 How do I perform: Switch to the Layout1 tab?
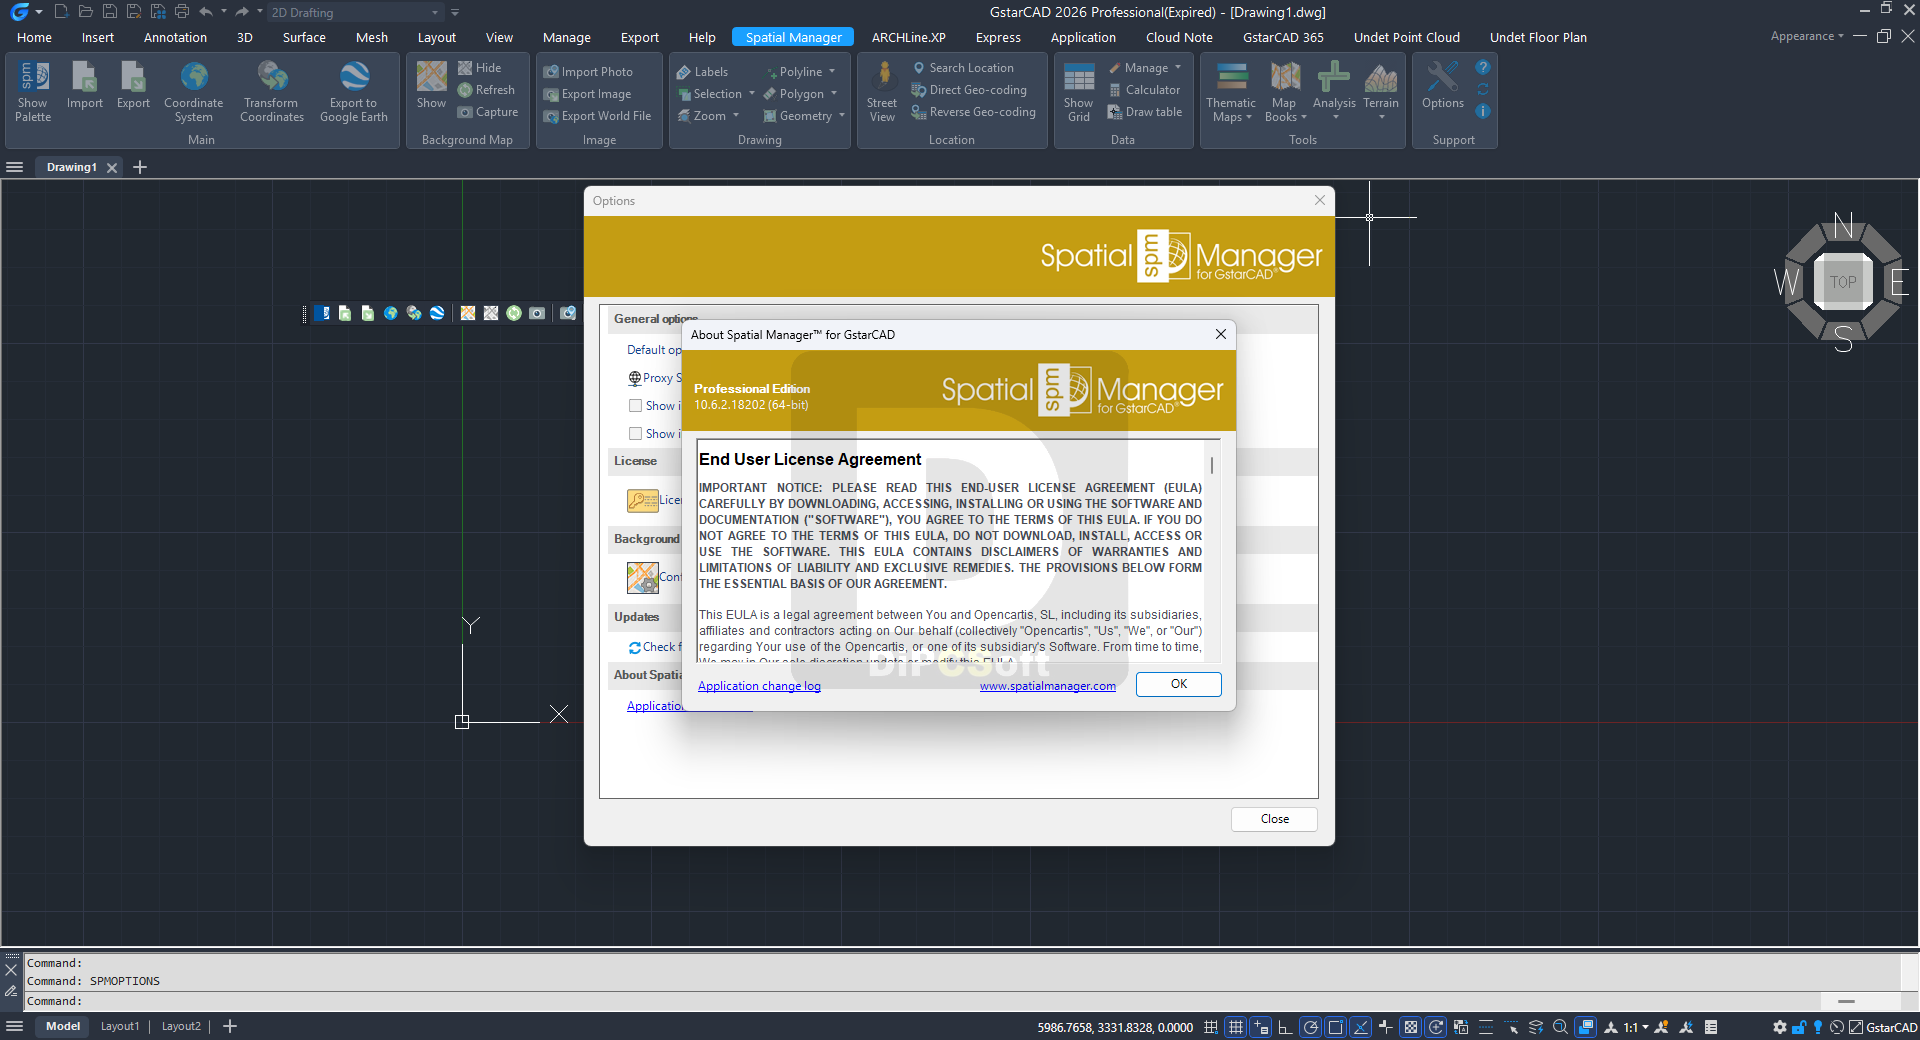click(120, 1027)
